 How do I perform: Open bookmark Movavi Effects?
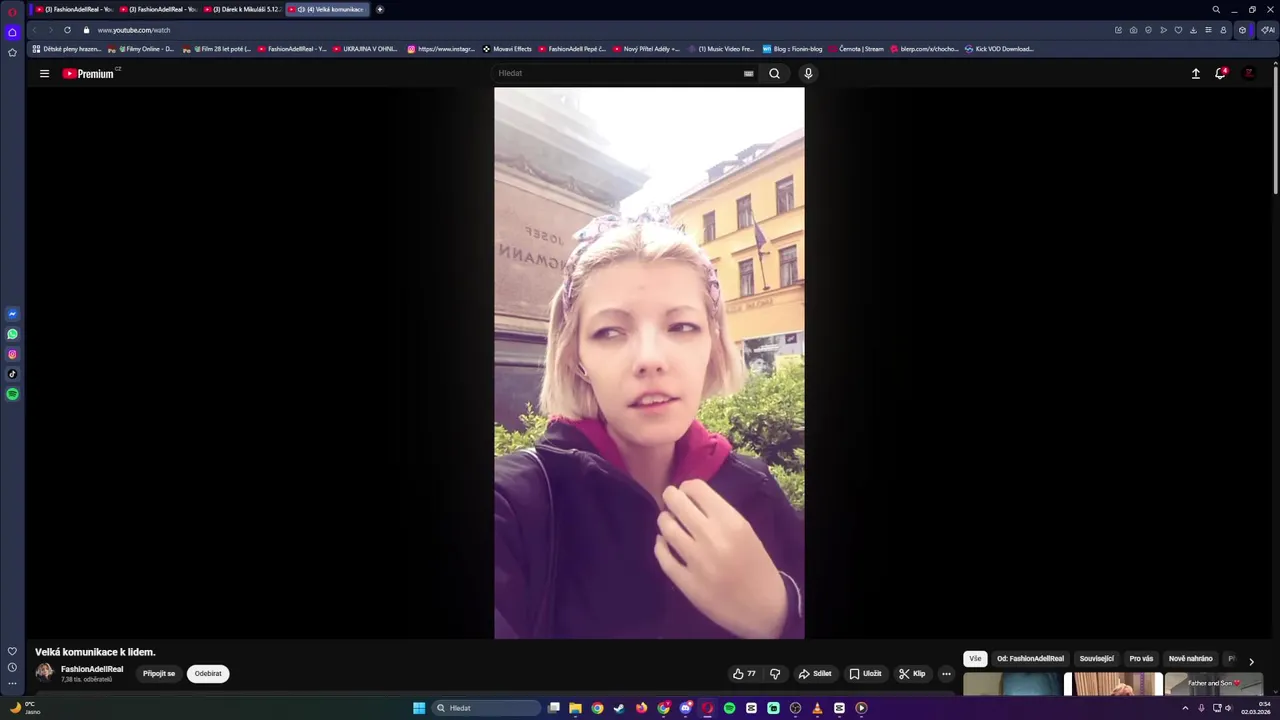(507, 49)
